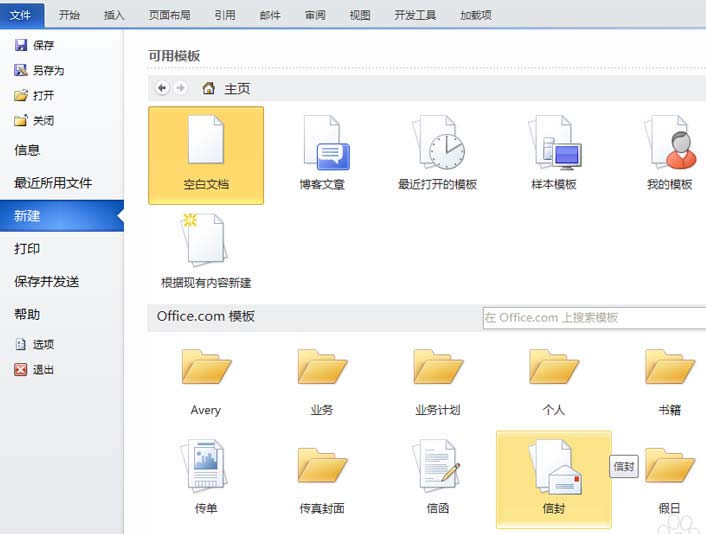Choose 根据现有内容新建 template option

[206, 250]
